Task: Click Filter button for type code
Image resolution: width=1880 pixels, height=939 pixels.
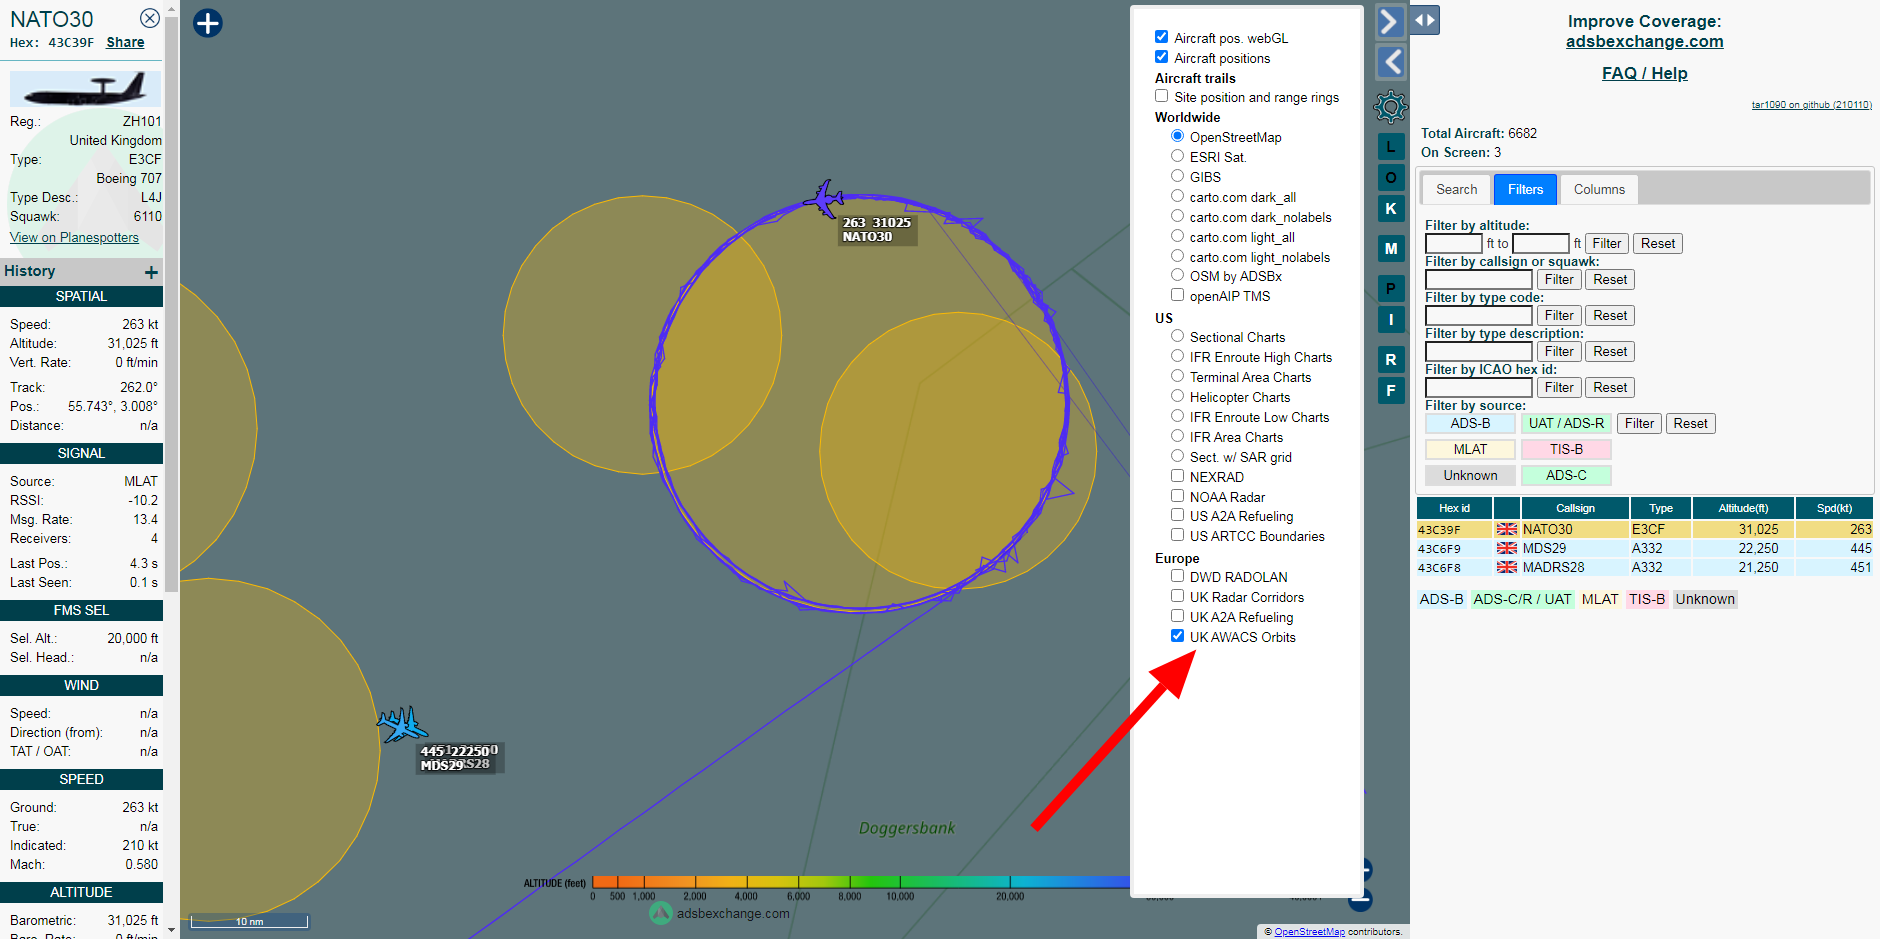Action: 1558,315
